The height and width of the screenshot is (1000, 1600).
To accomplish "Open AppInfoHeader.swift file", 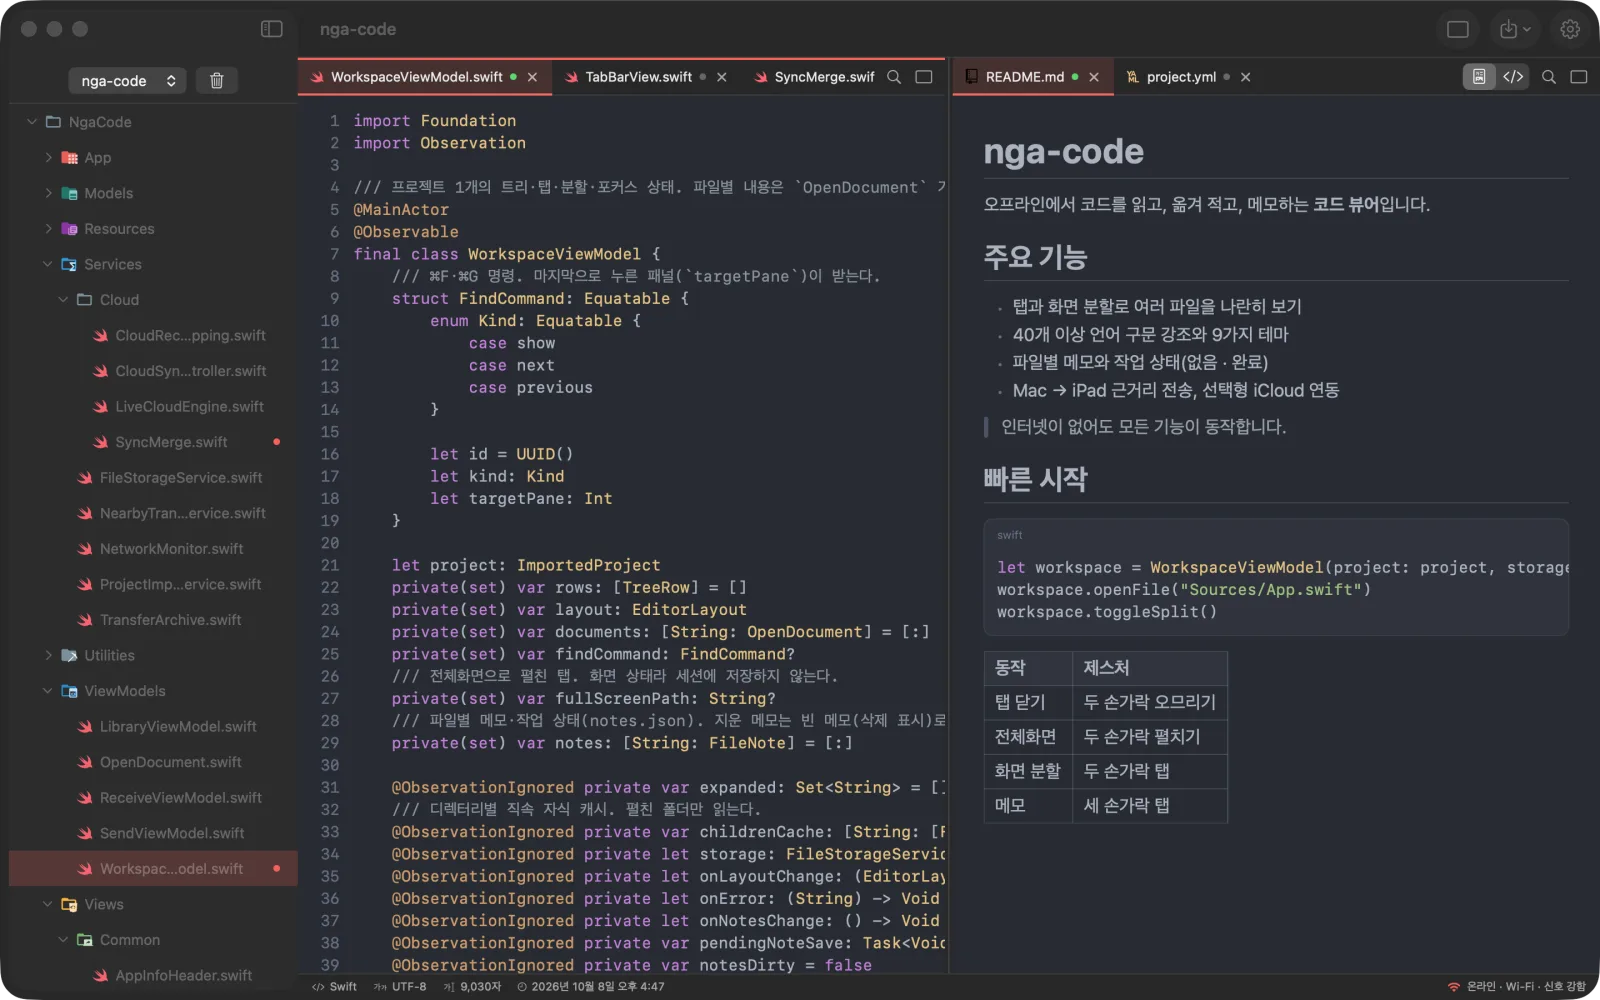I will tap(153, 975).
